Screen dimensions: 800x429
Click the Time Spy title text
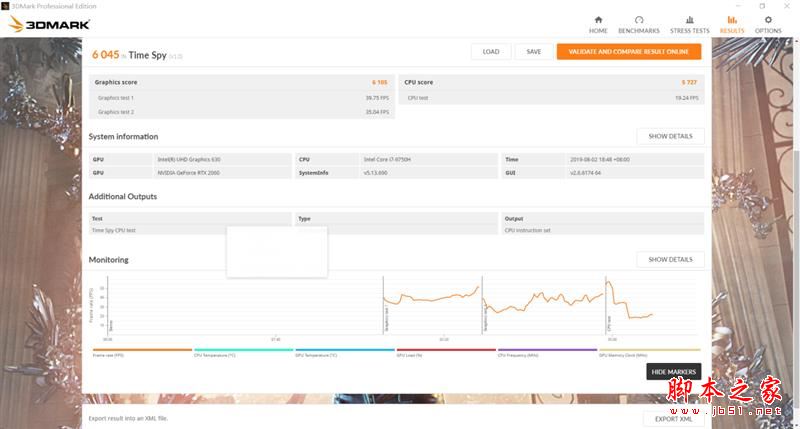[147, 55]
